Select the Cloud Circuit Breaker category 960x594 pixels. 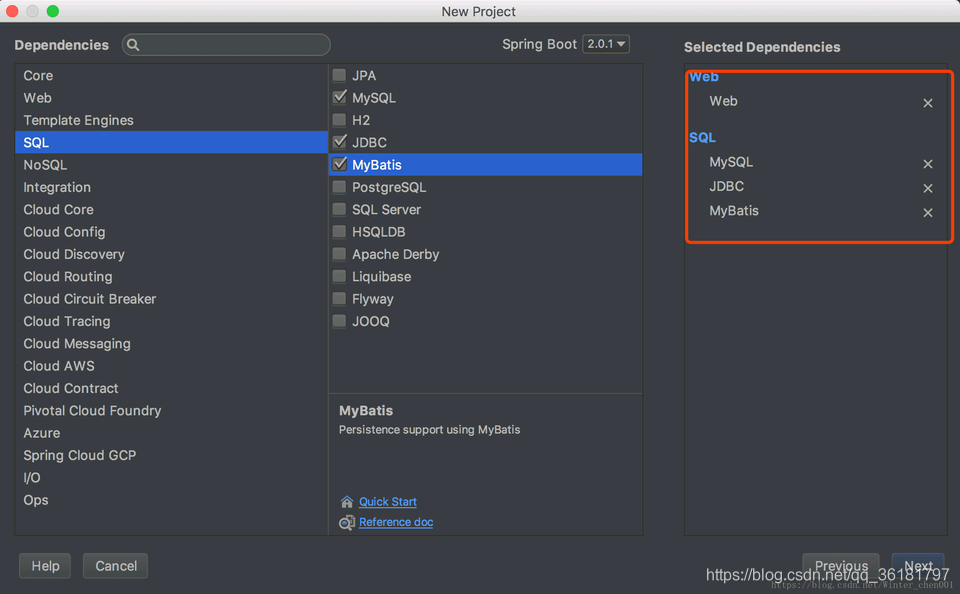[x=171, y=299]
